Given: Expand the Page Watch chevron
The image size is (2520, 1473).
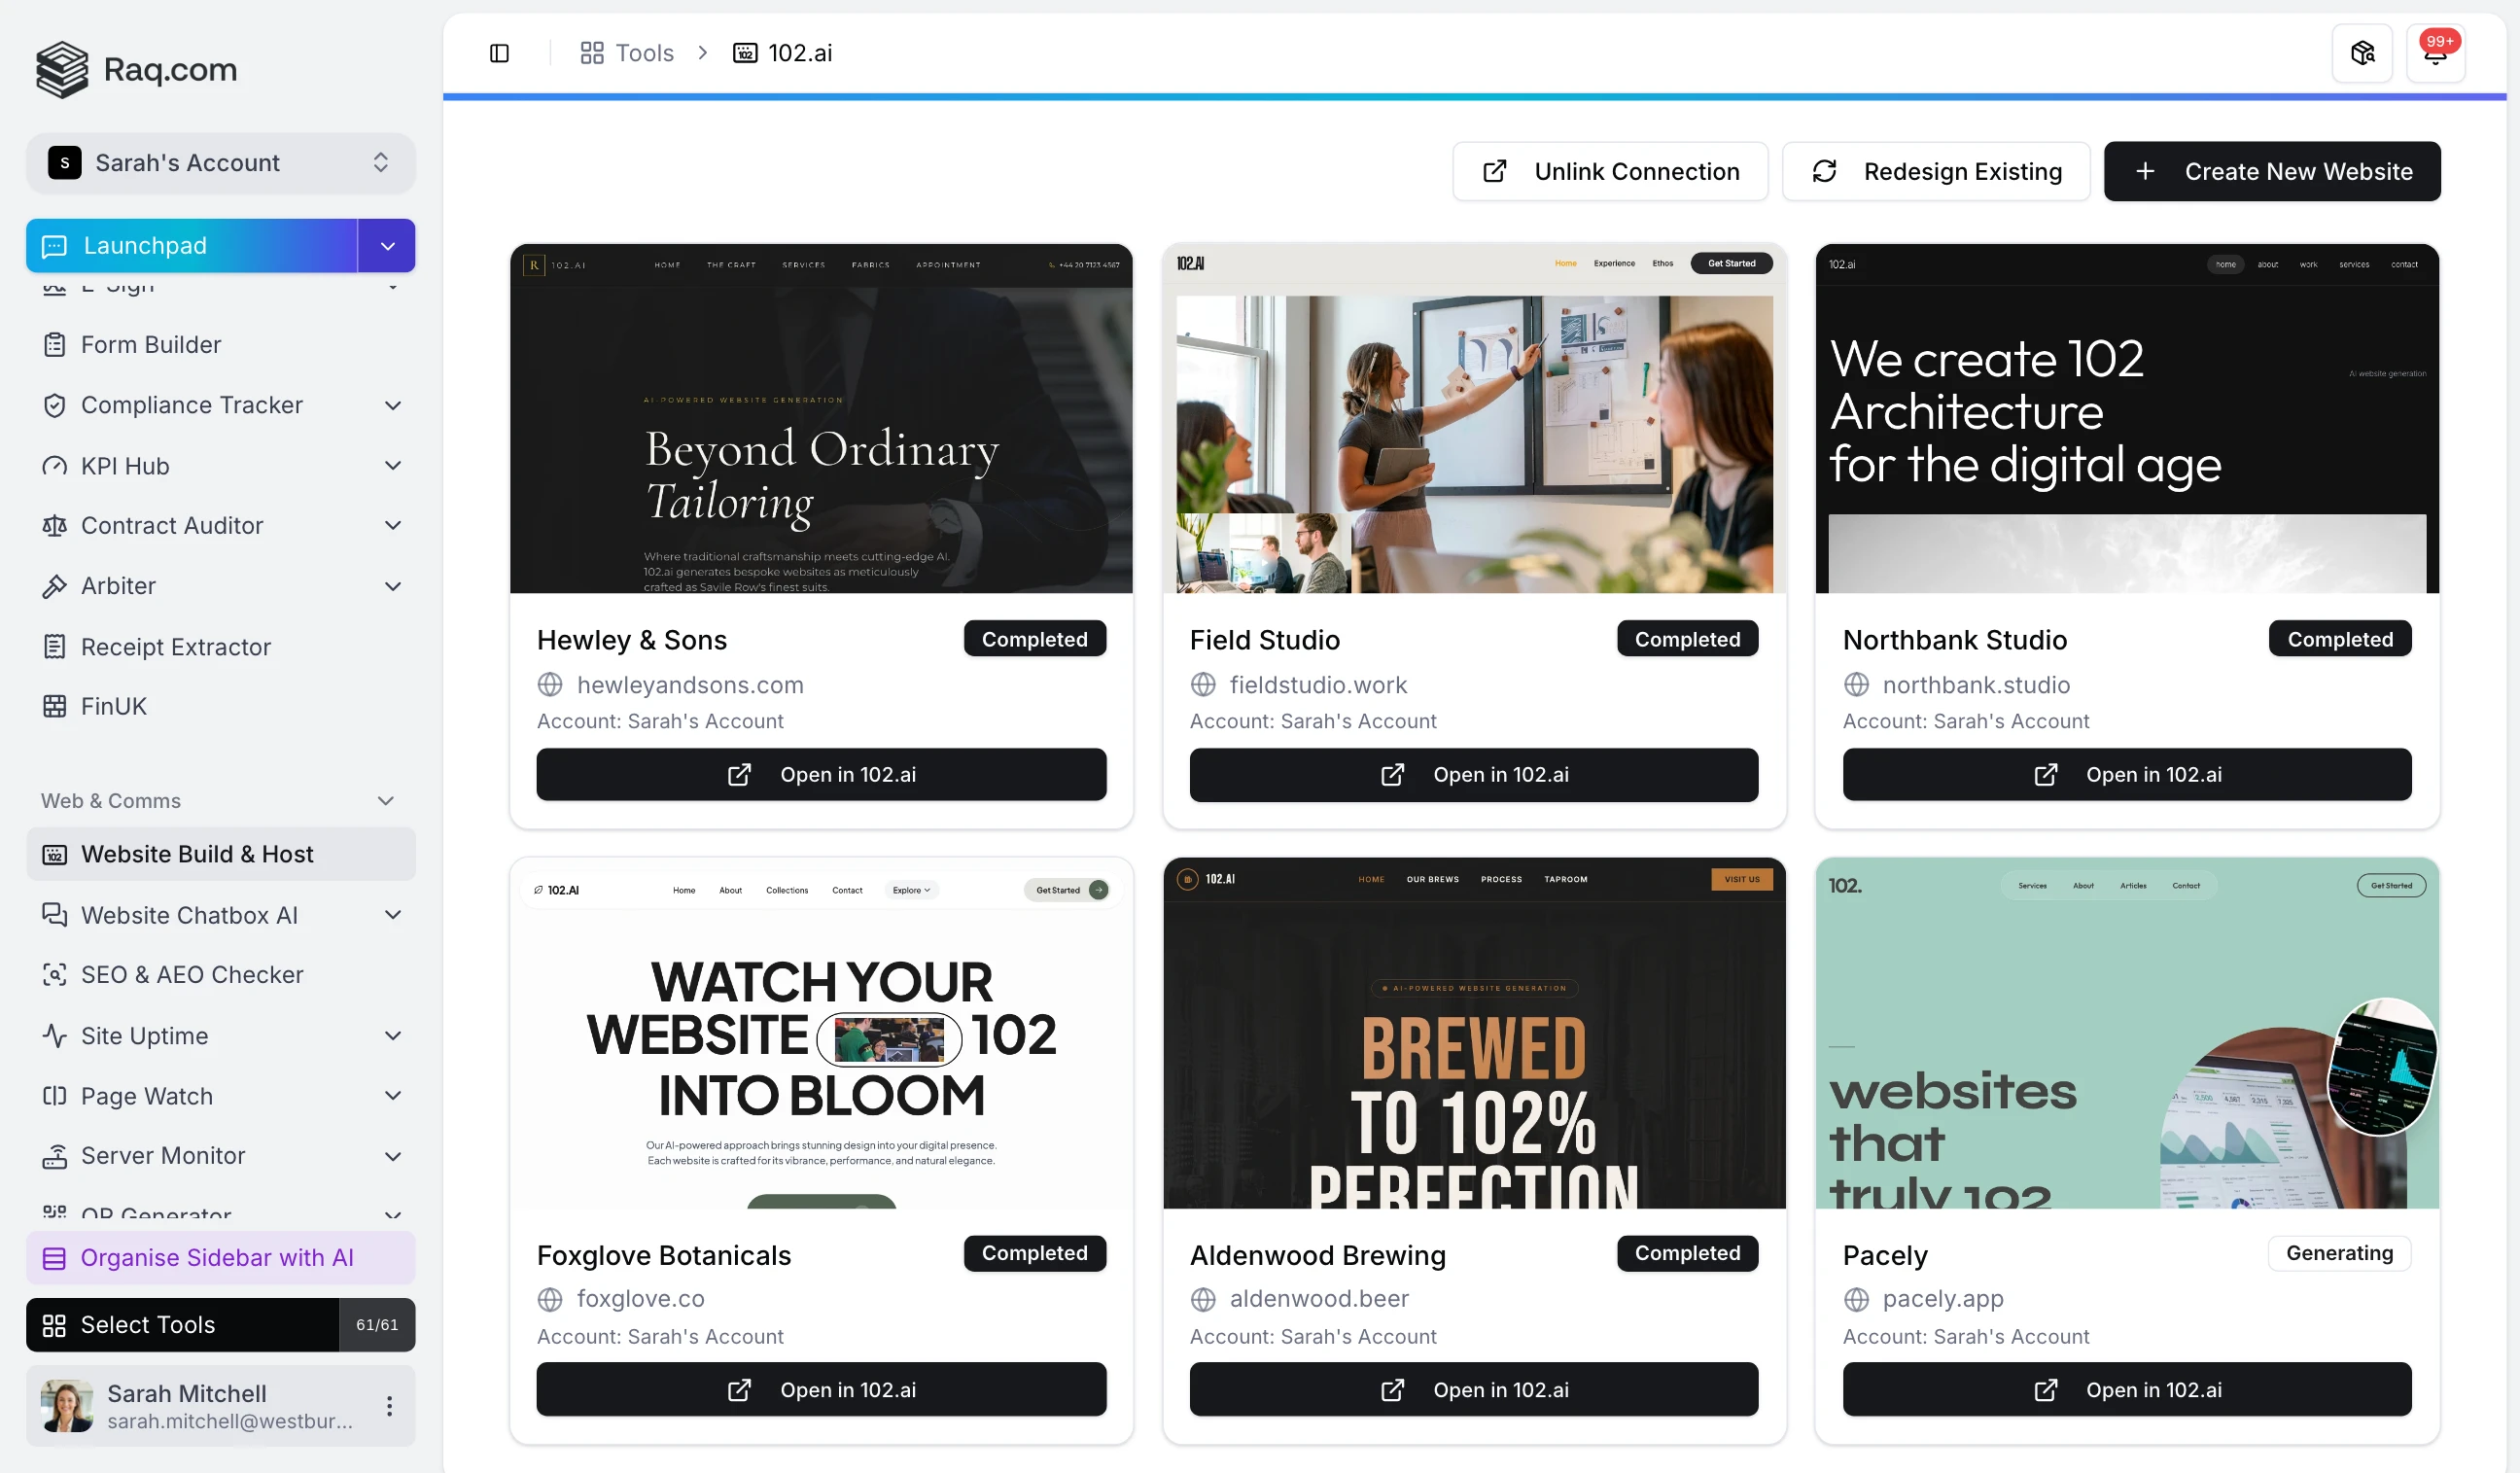Looking at the screenshot, I should [393, 1096].
